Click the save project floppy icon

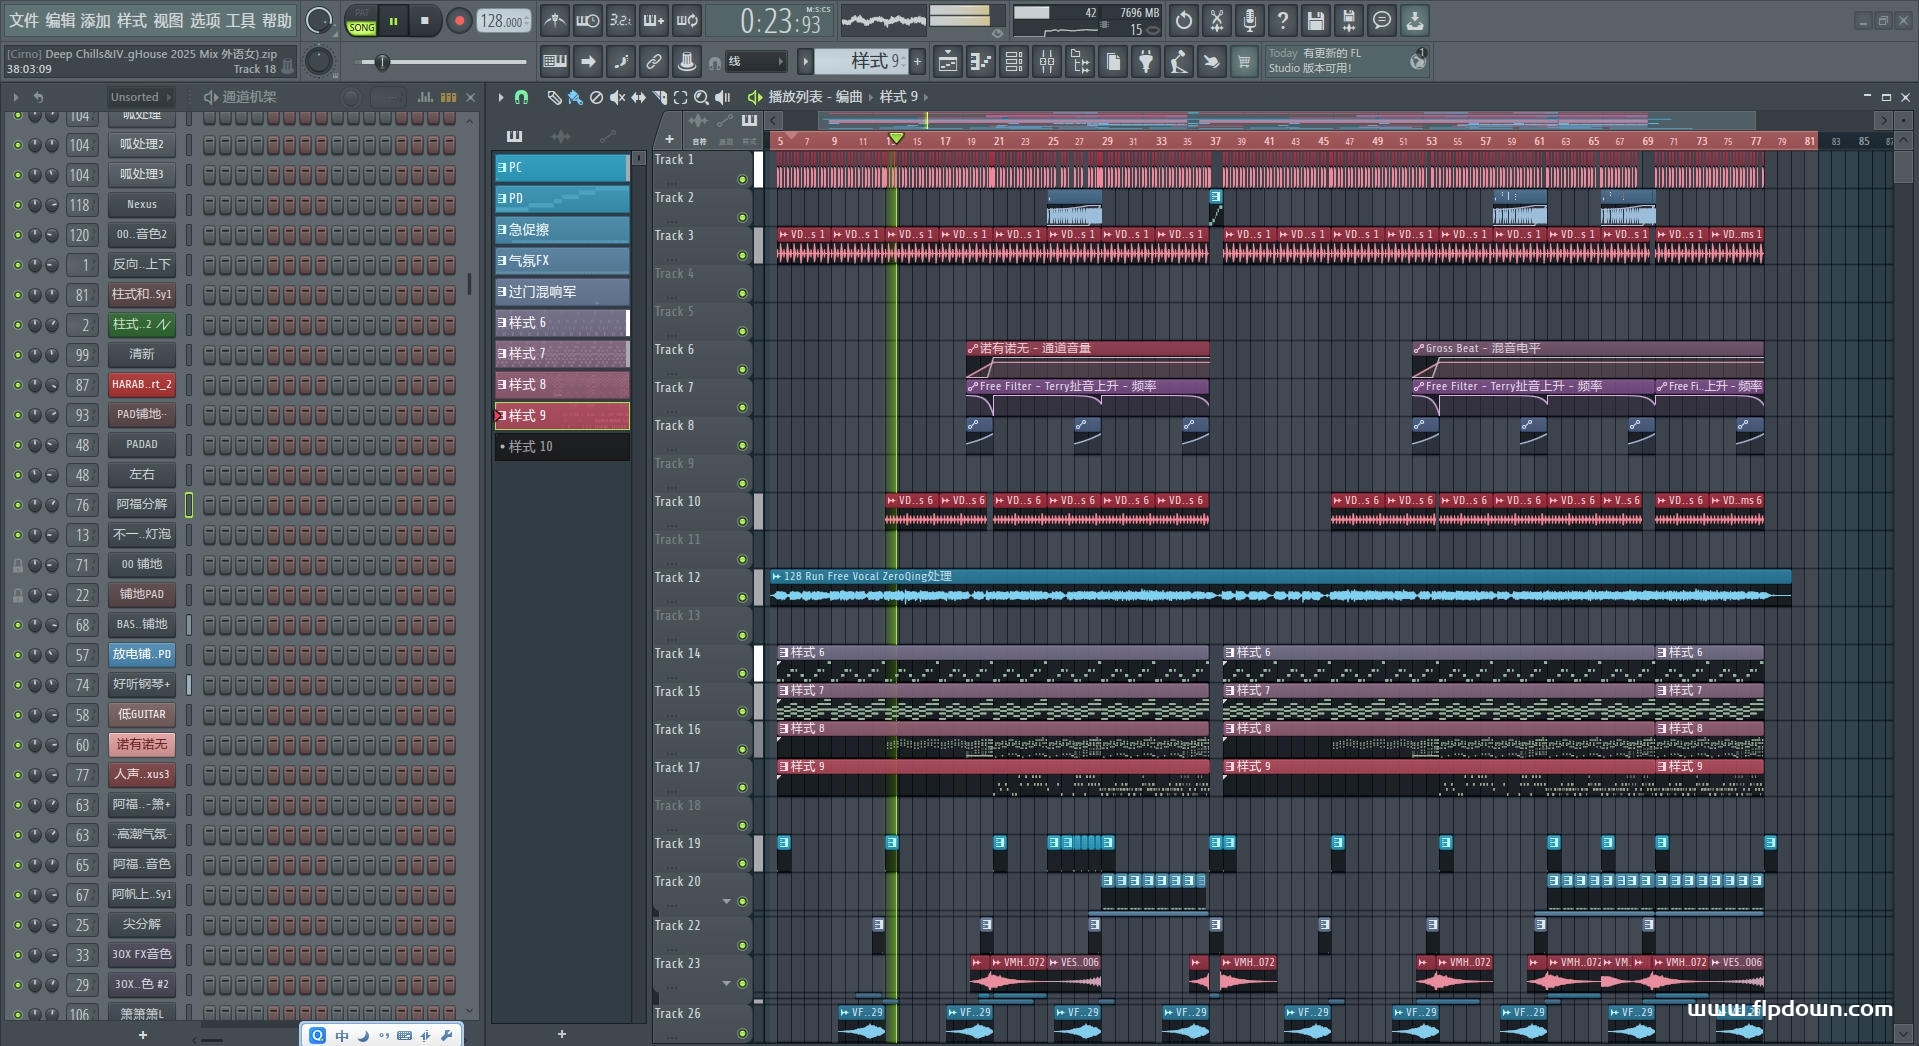1315,20
